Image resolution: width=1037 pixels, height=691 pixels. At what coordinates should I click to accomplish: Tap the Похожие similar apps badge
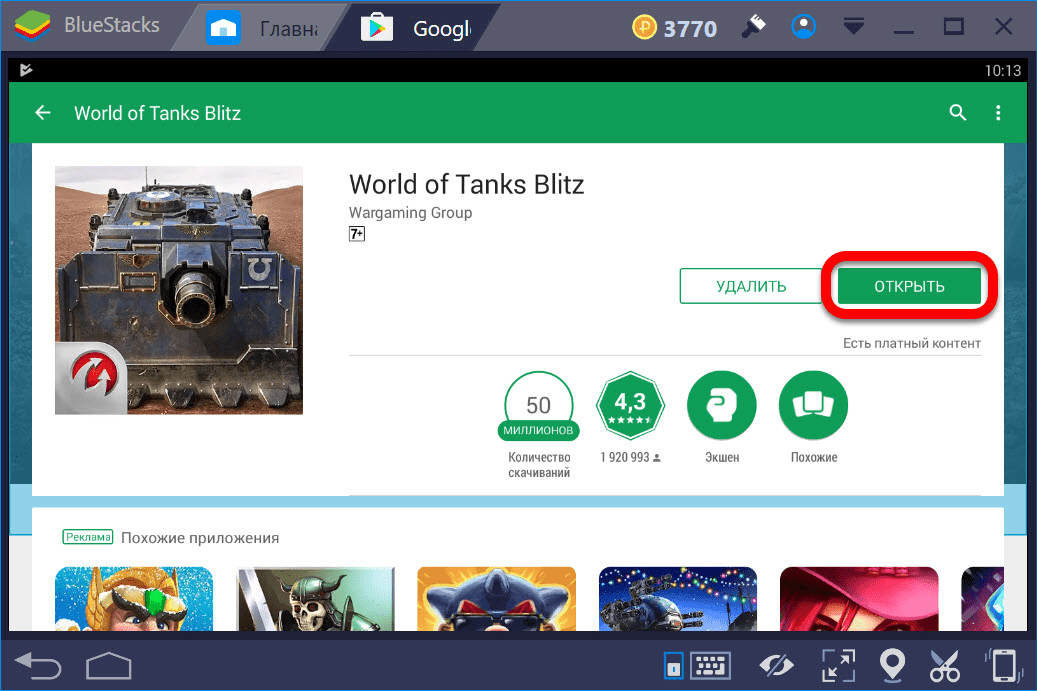pyautogui.click(x=813, y=405)
